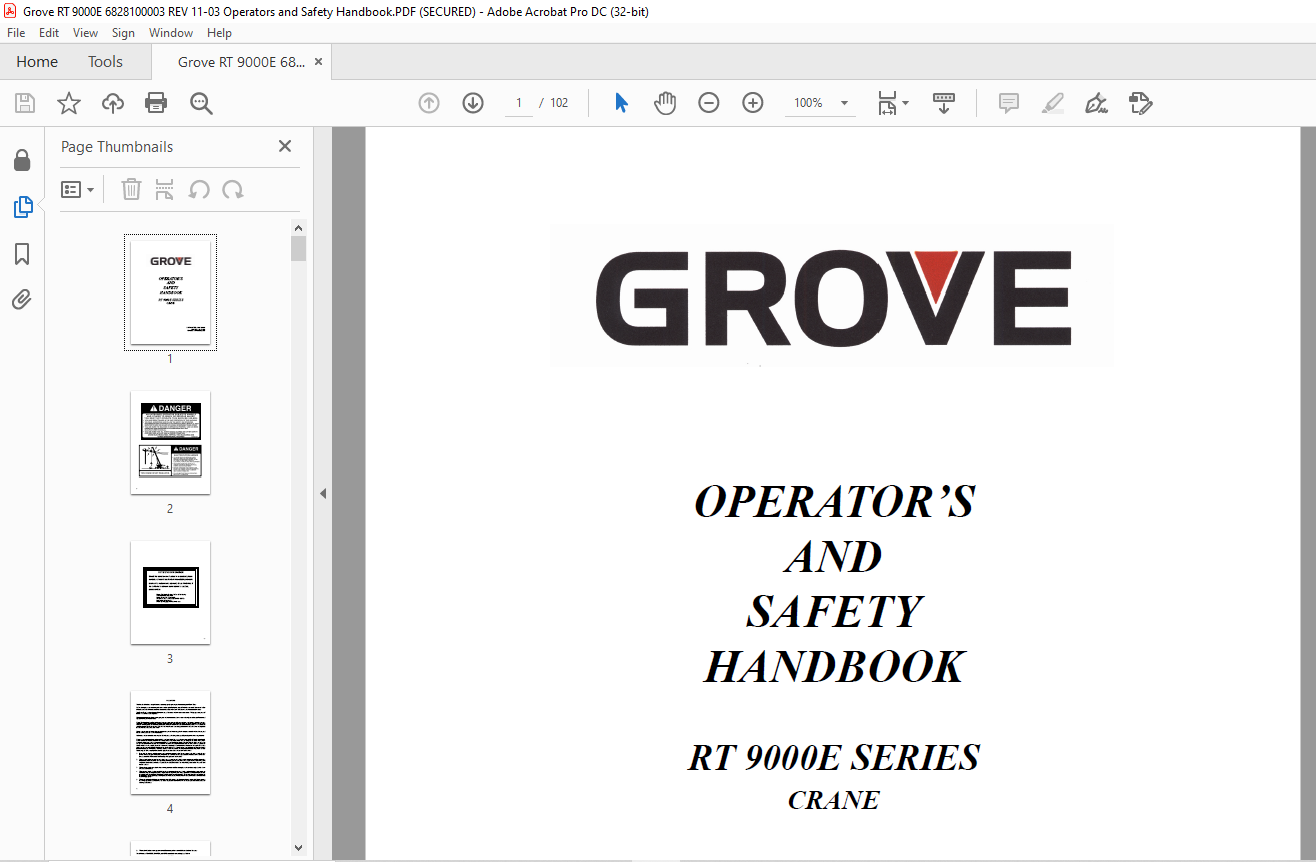Open the Attachments paperclip panel
The image size is (1316, 862).
point(22,300)
